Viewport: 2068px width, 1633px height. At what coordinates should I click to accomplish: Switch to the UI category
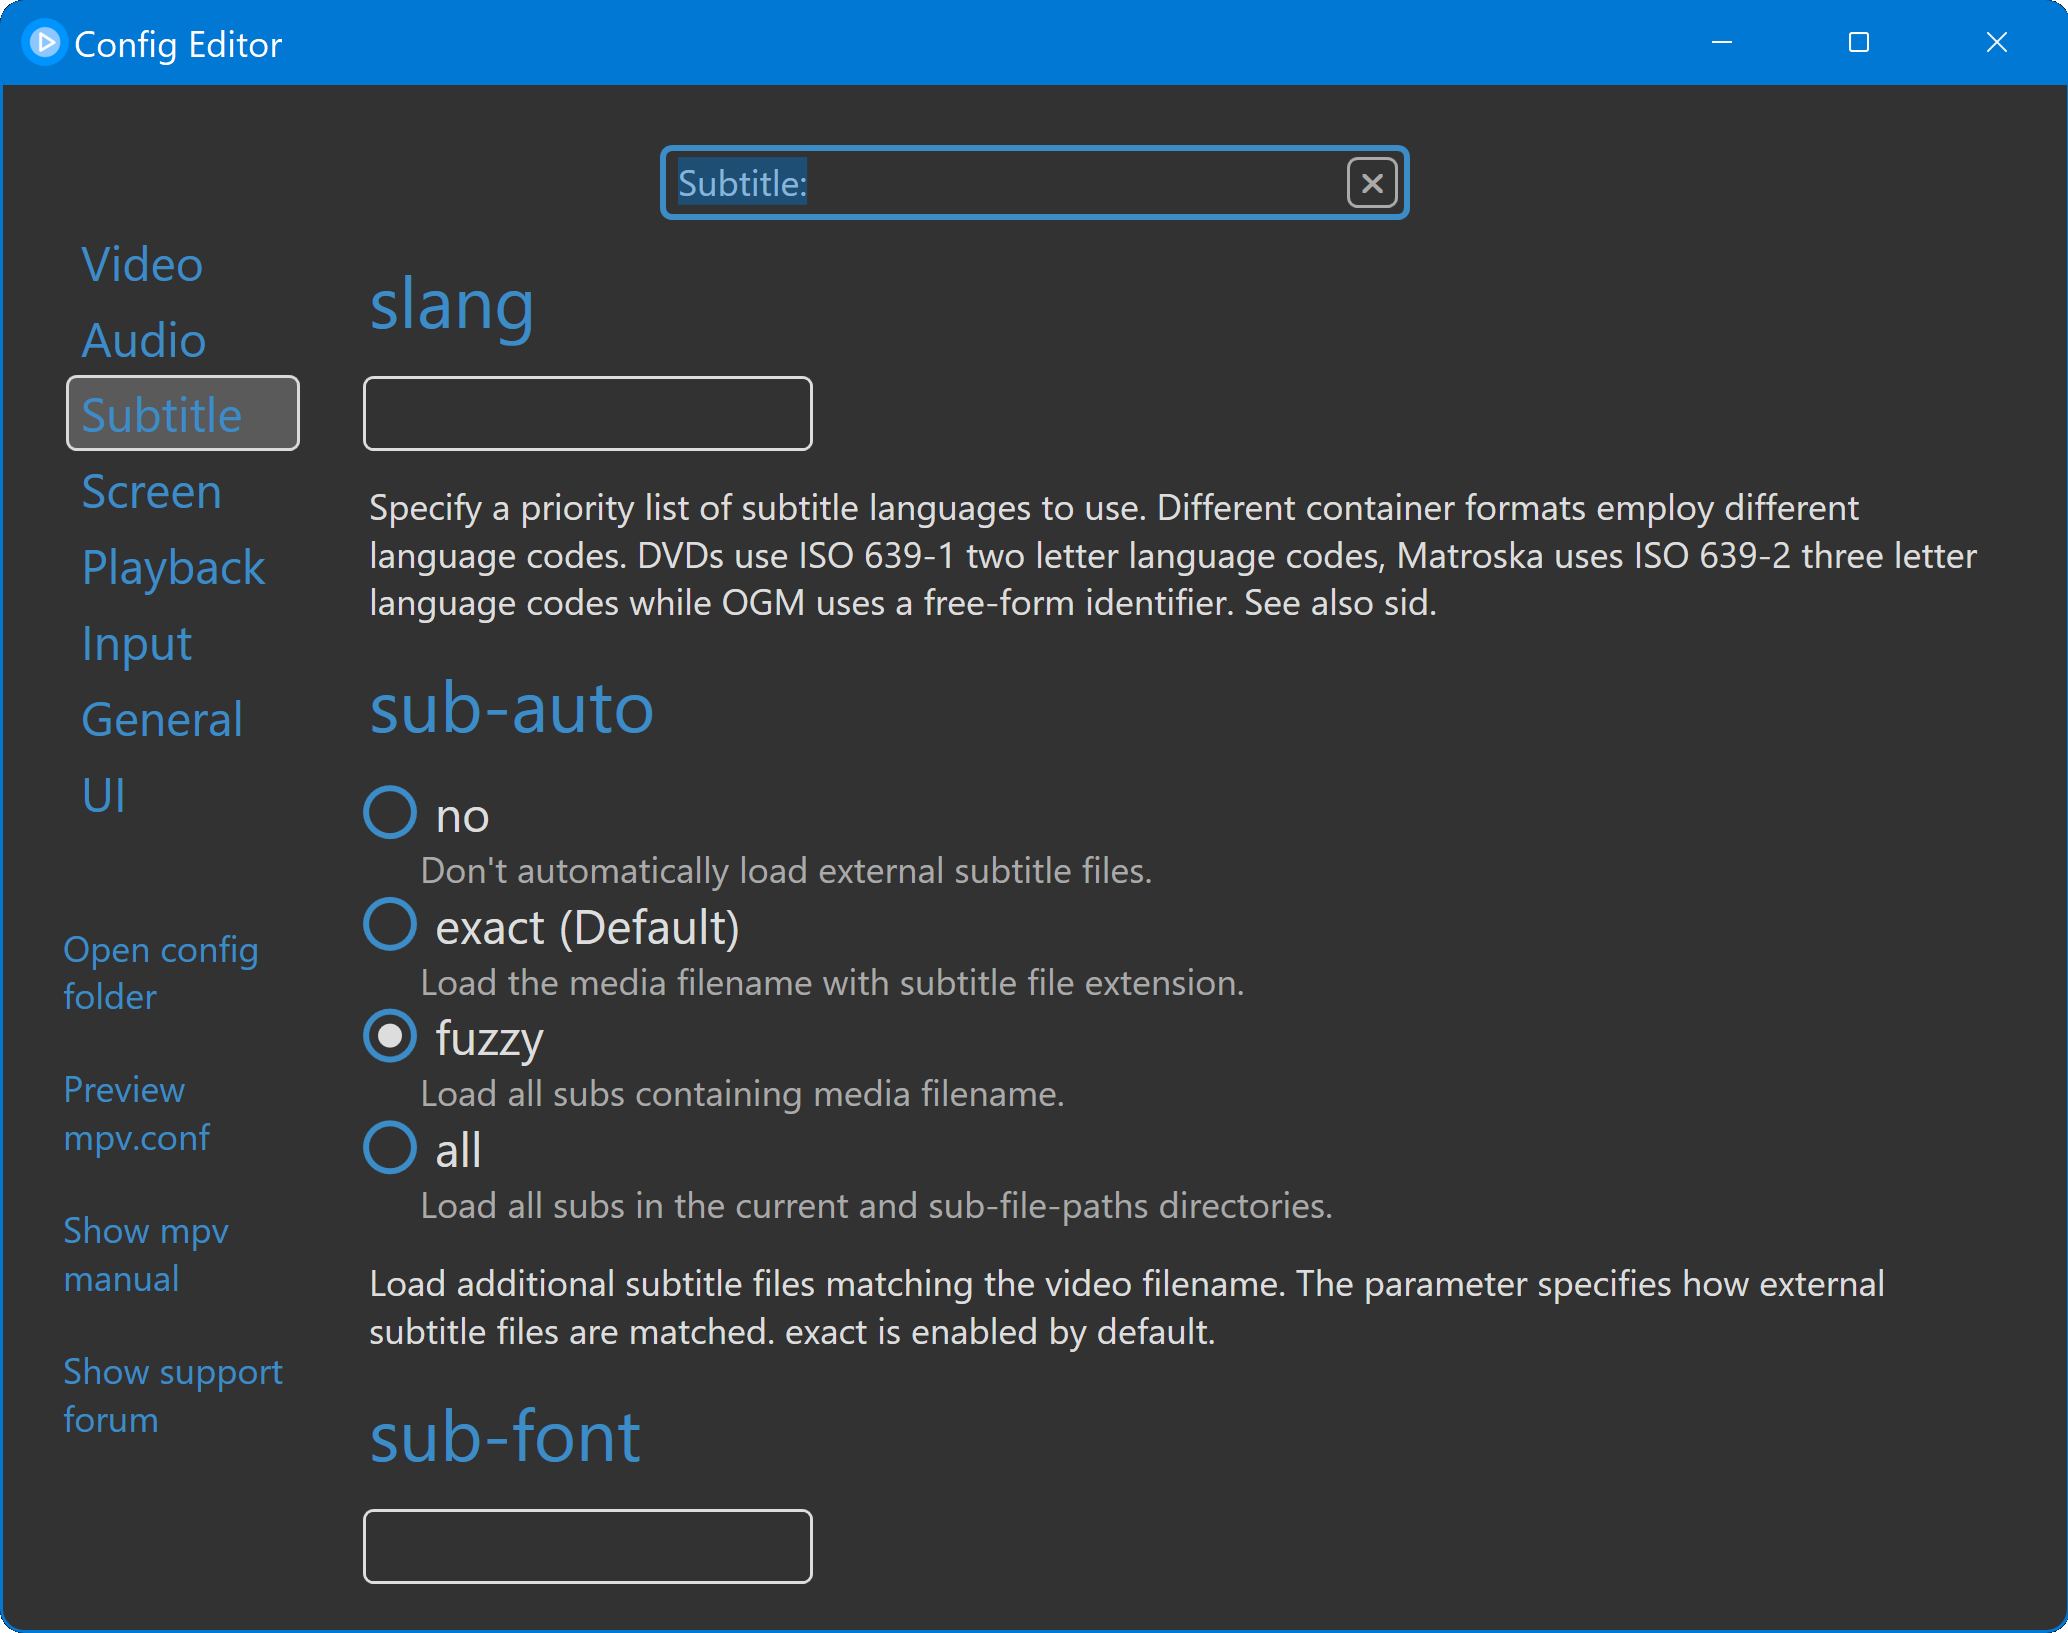(104, 796)
